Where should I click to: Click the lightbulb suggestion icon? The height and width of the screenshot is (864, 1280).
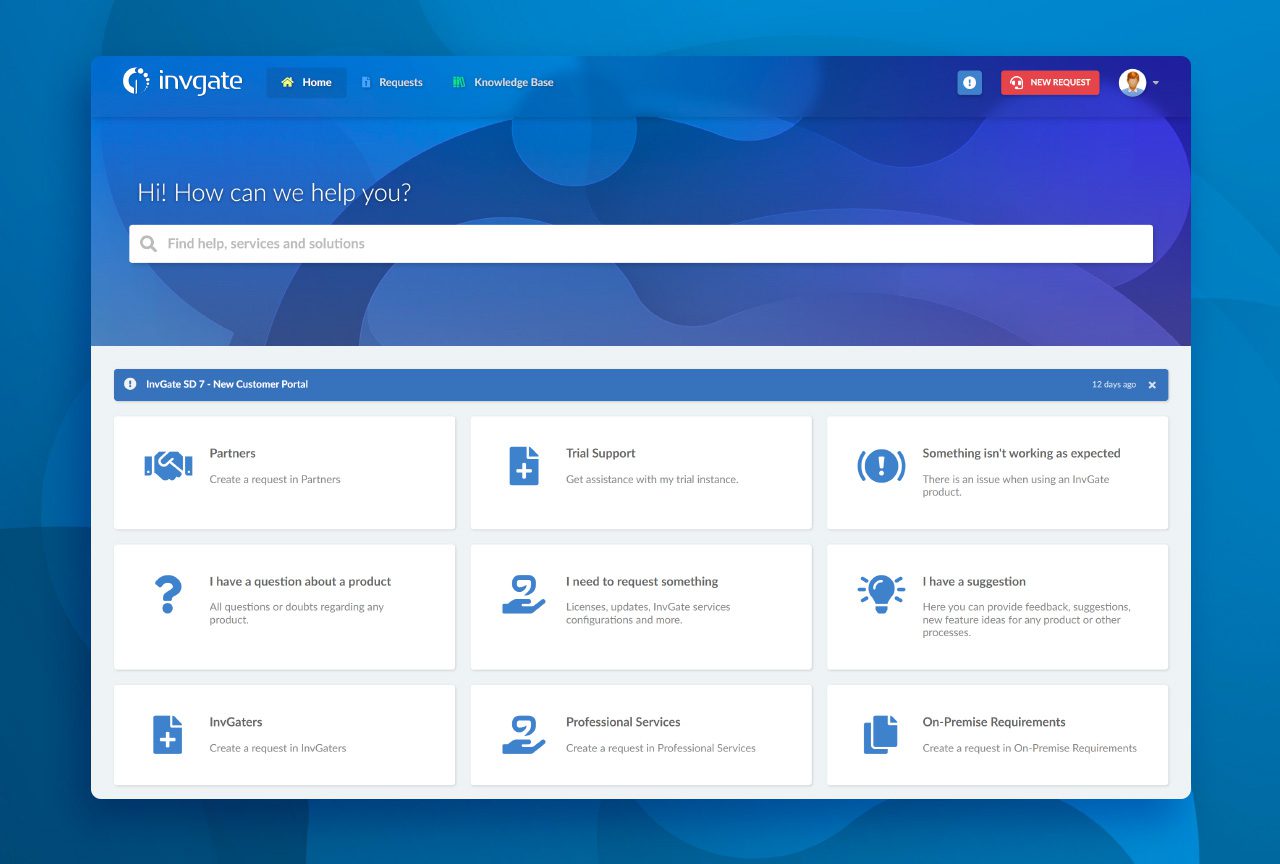coord(881,594)
